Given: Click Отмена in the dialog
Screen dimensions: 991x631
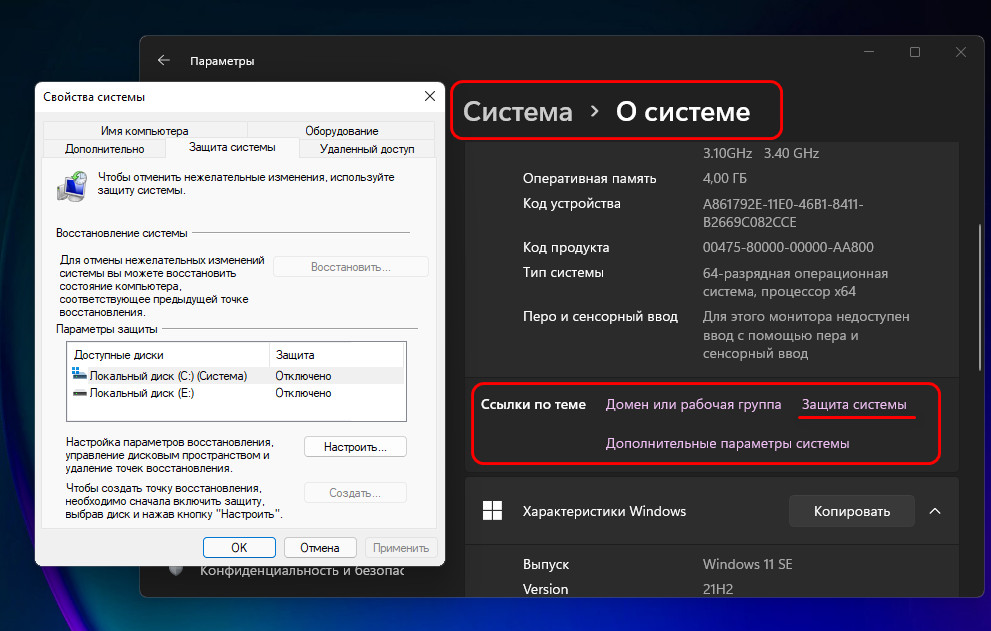Looking at the screenshot, I should 320,548.
